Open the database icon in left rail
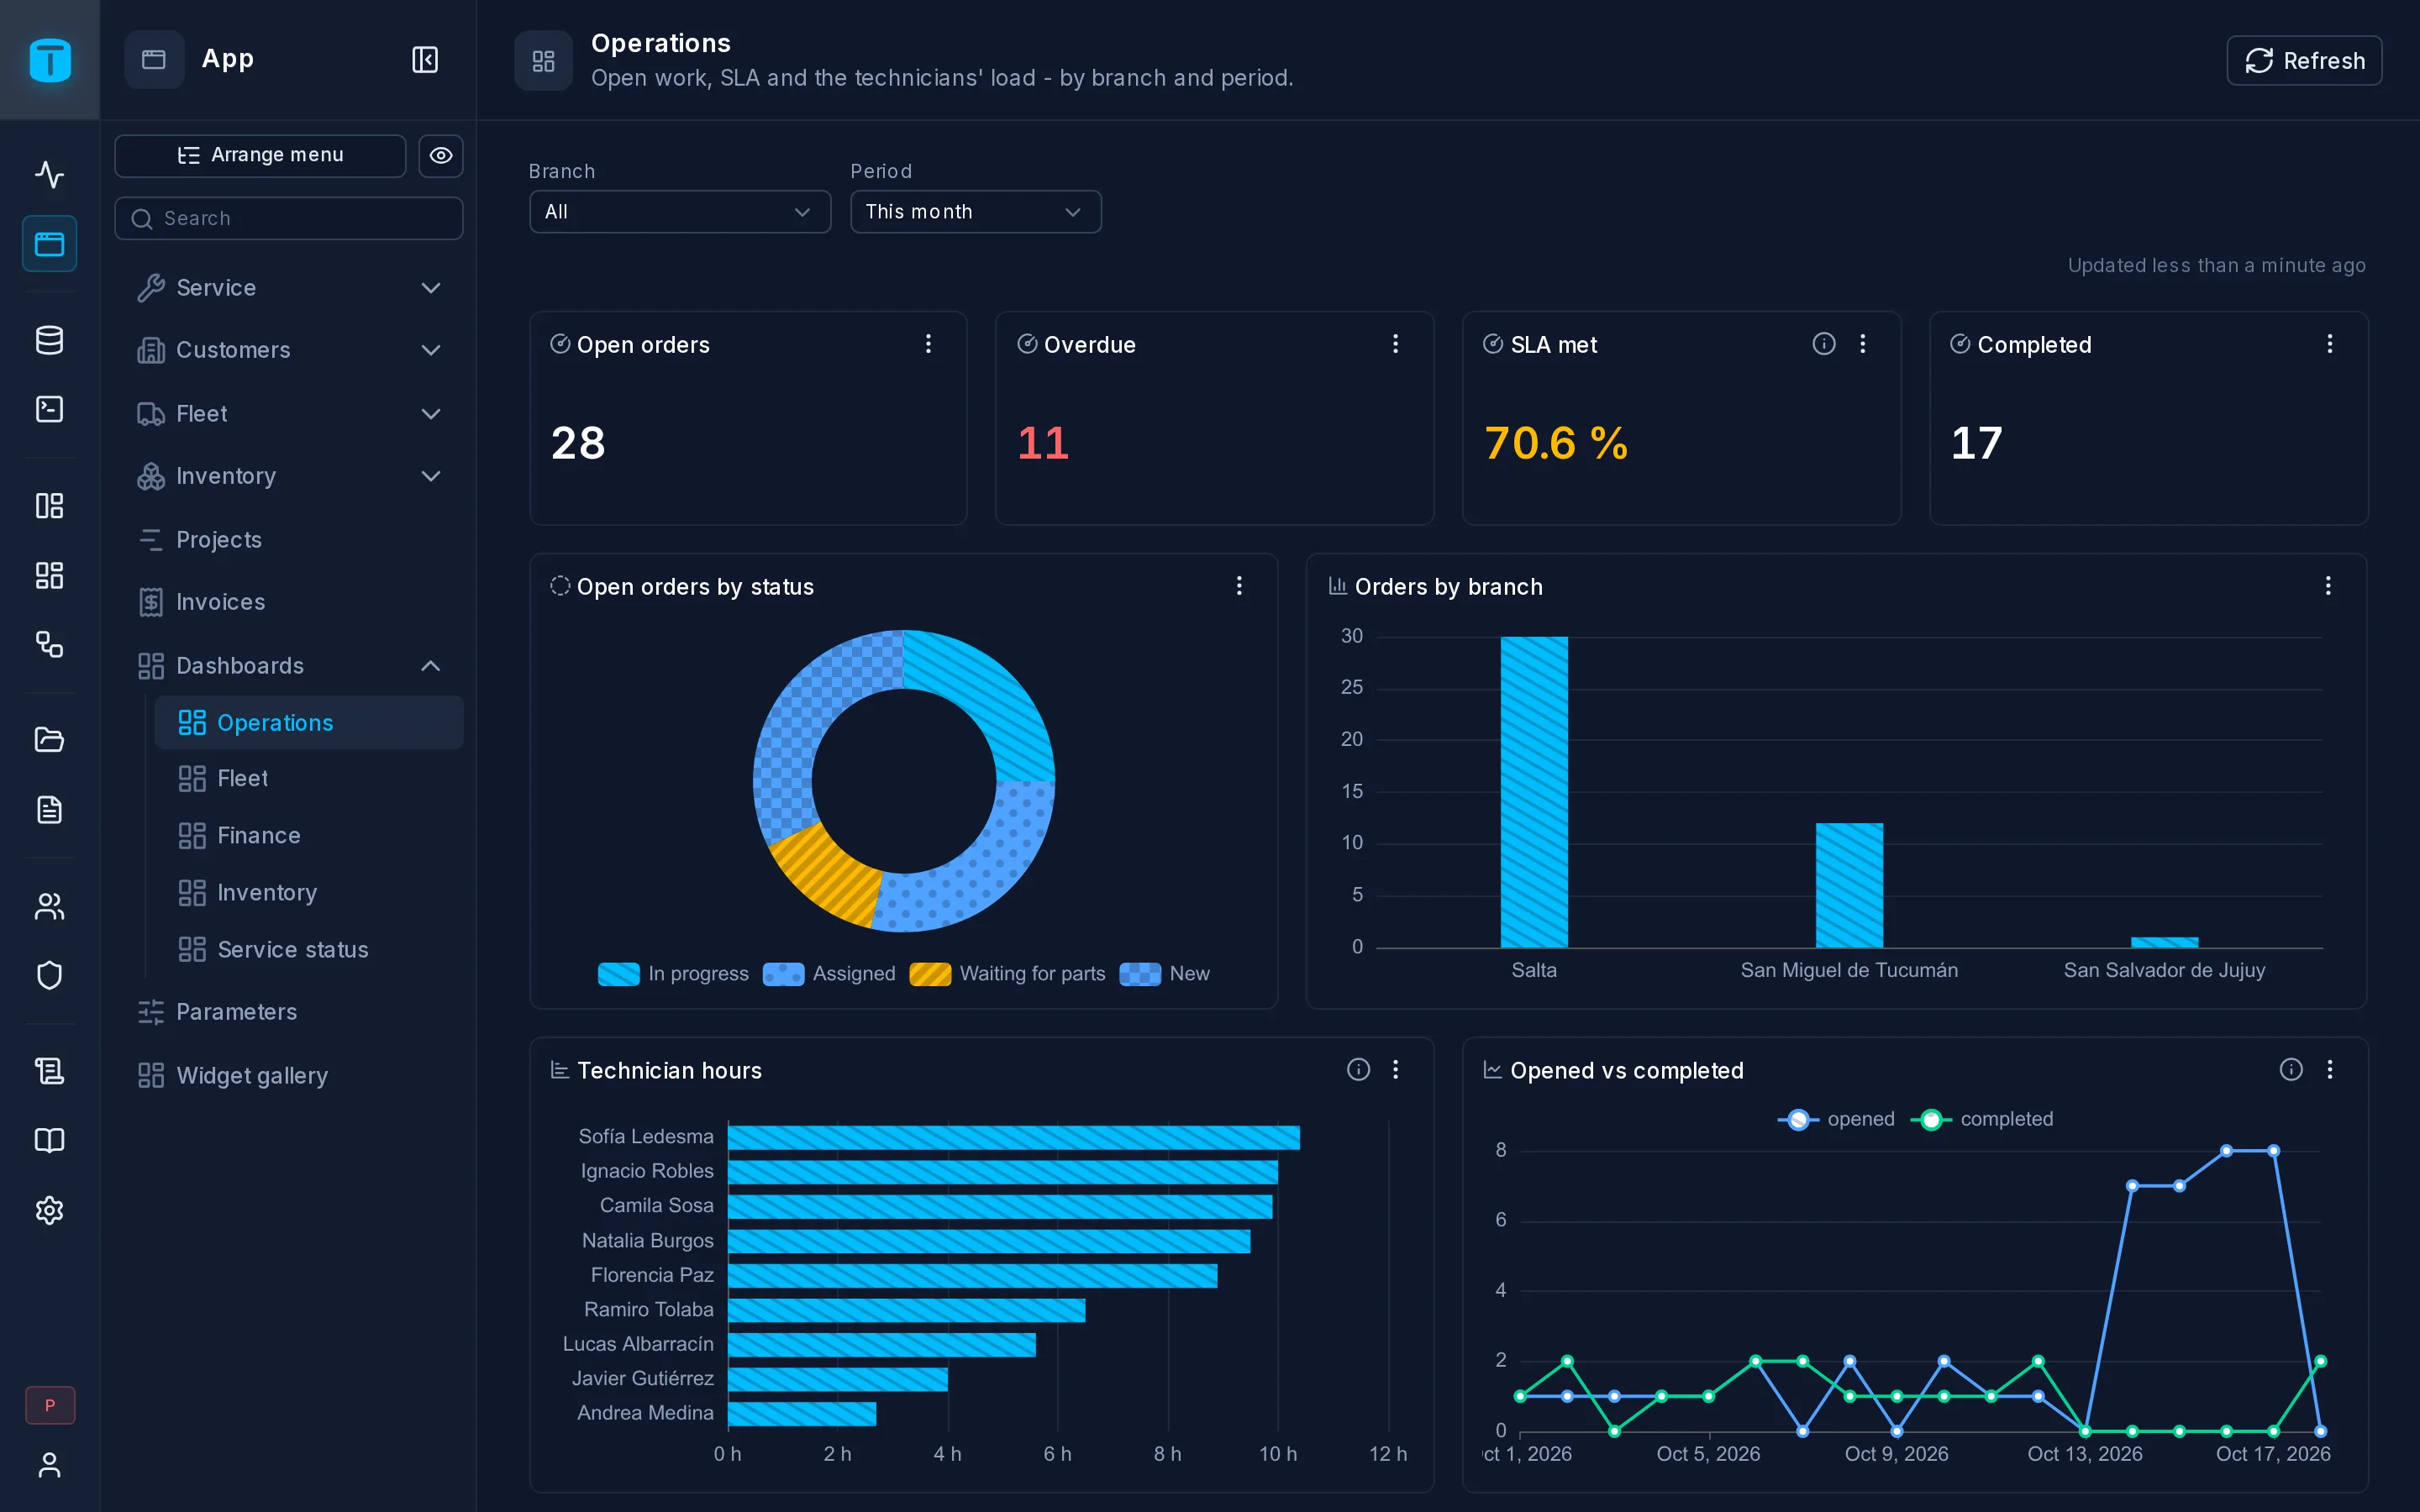 (x=49, y=340)
